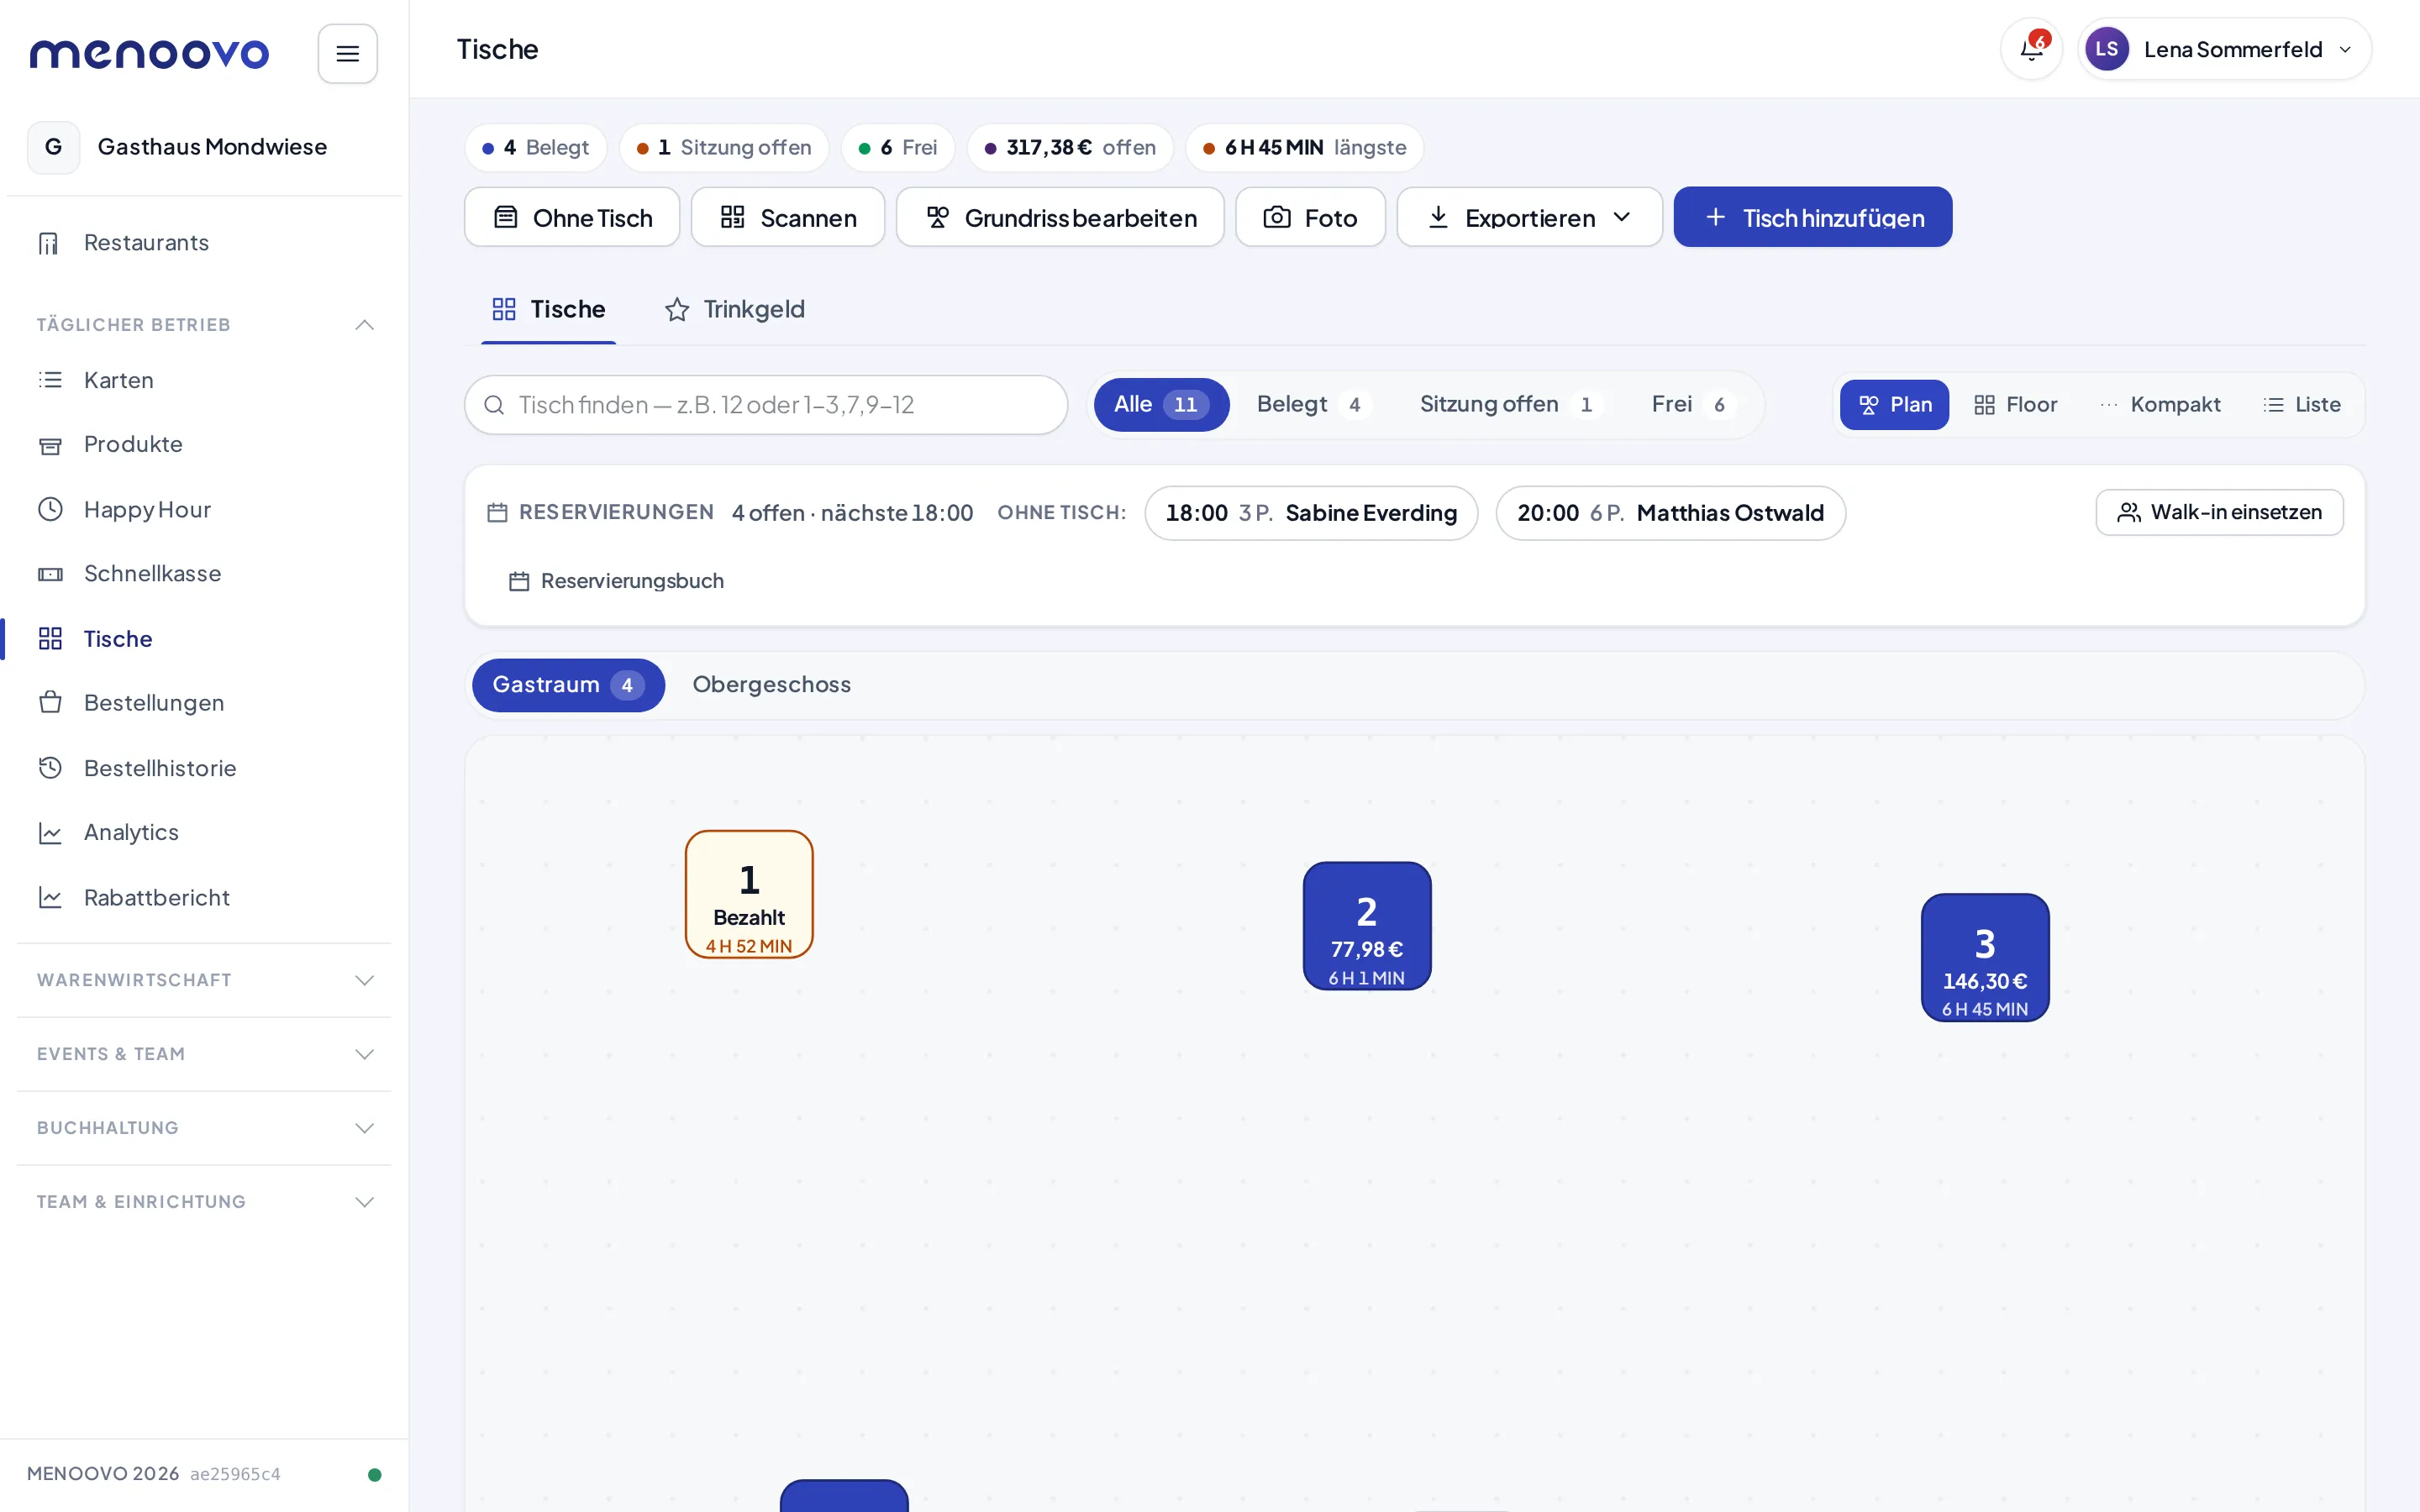Screen dimensions: 2420x1512
Task: Select the Tische tab
Action: [x=548, y=309]
